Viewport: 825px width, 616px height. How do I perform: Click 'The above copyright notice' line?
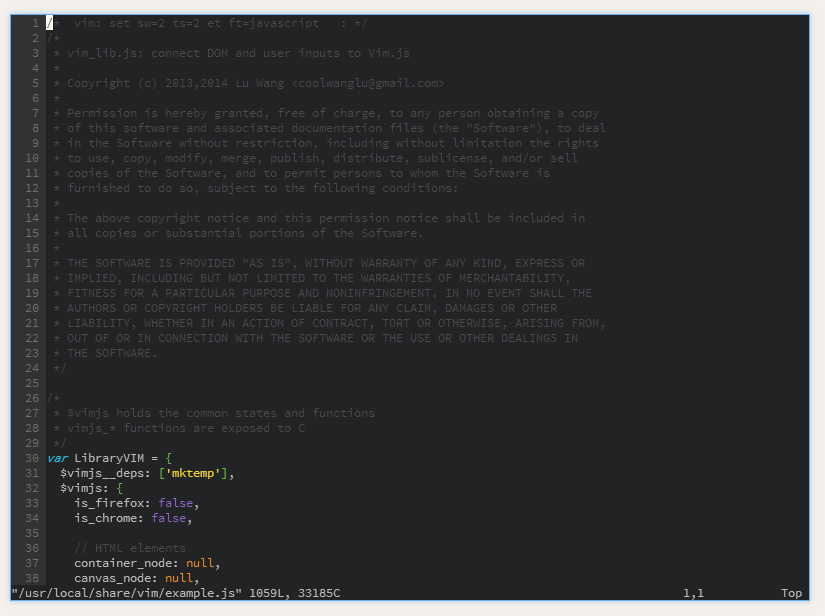[319, 218]
